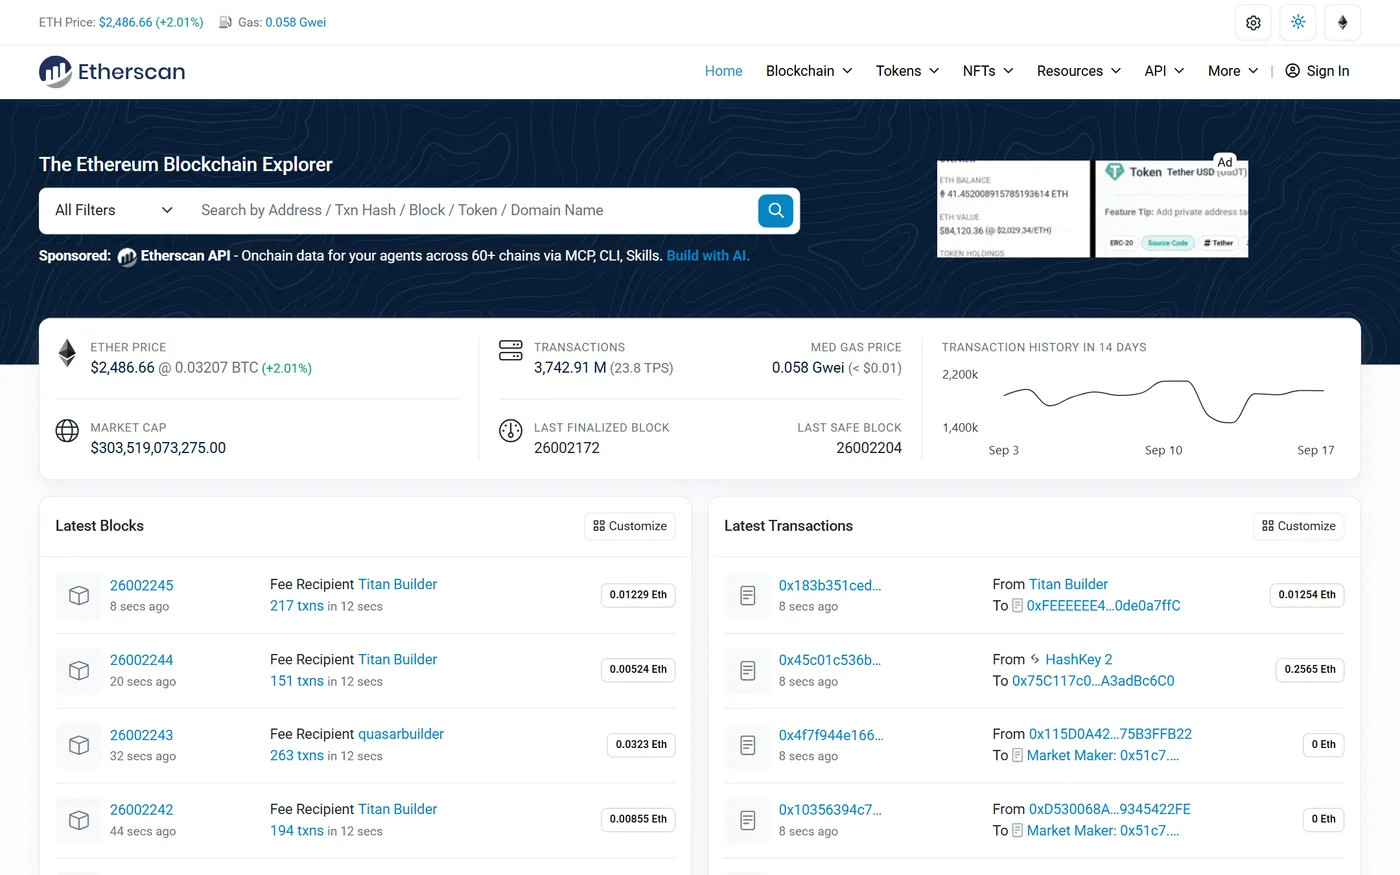
Task: Customize the Latest Transactions panel
Action: tap(1299, 526)
